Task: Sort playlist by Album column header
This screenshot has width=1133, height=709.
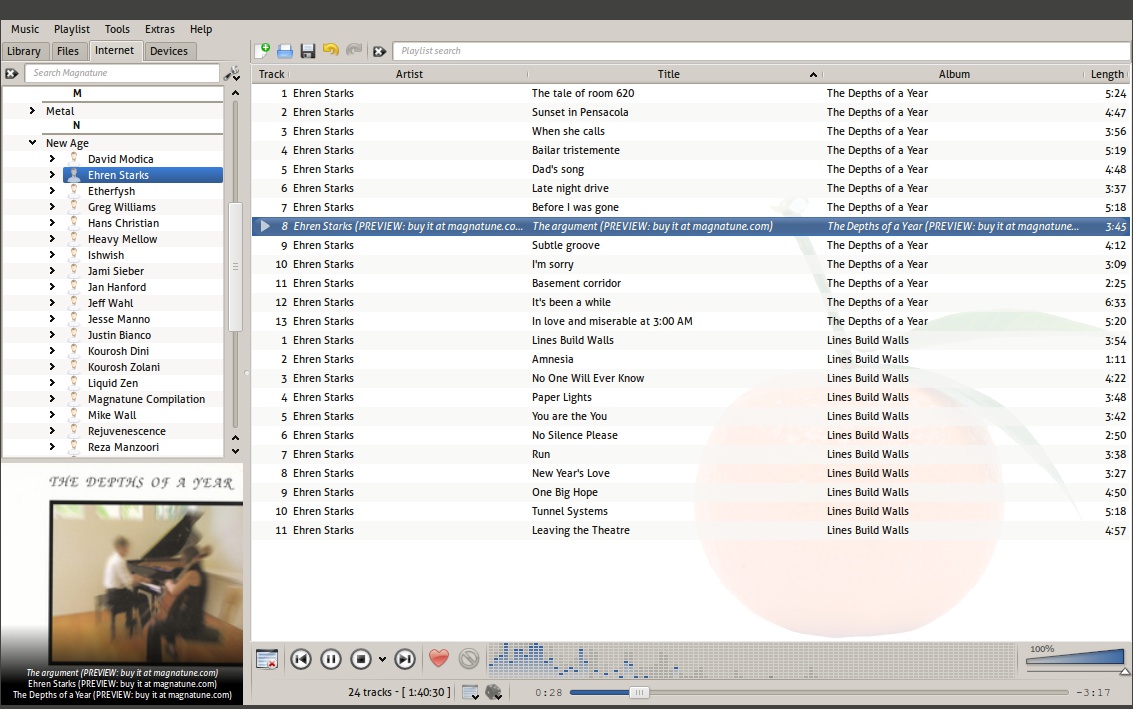Action: click(x=954, y=74)
